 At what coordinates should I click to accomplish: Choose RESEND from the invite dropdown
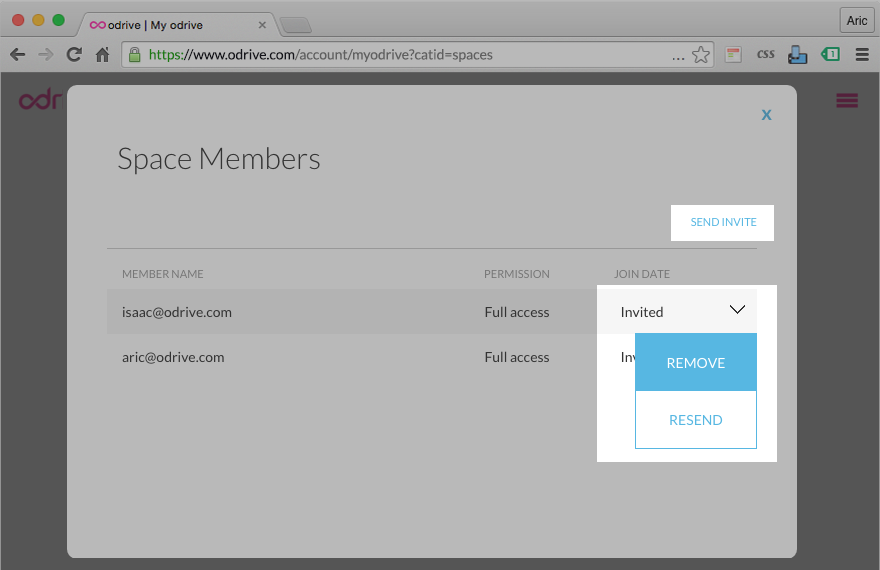[x=696, y=420]
